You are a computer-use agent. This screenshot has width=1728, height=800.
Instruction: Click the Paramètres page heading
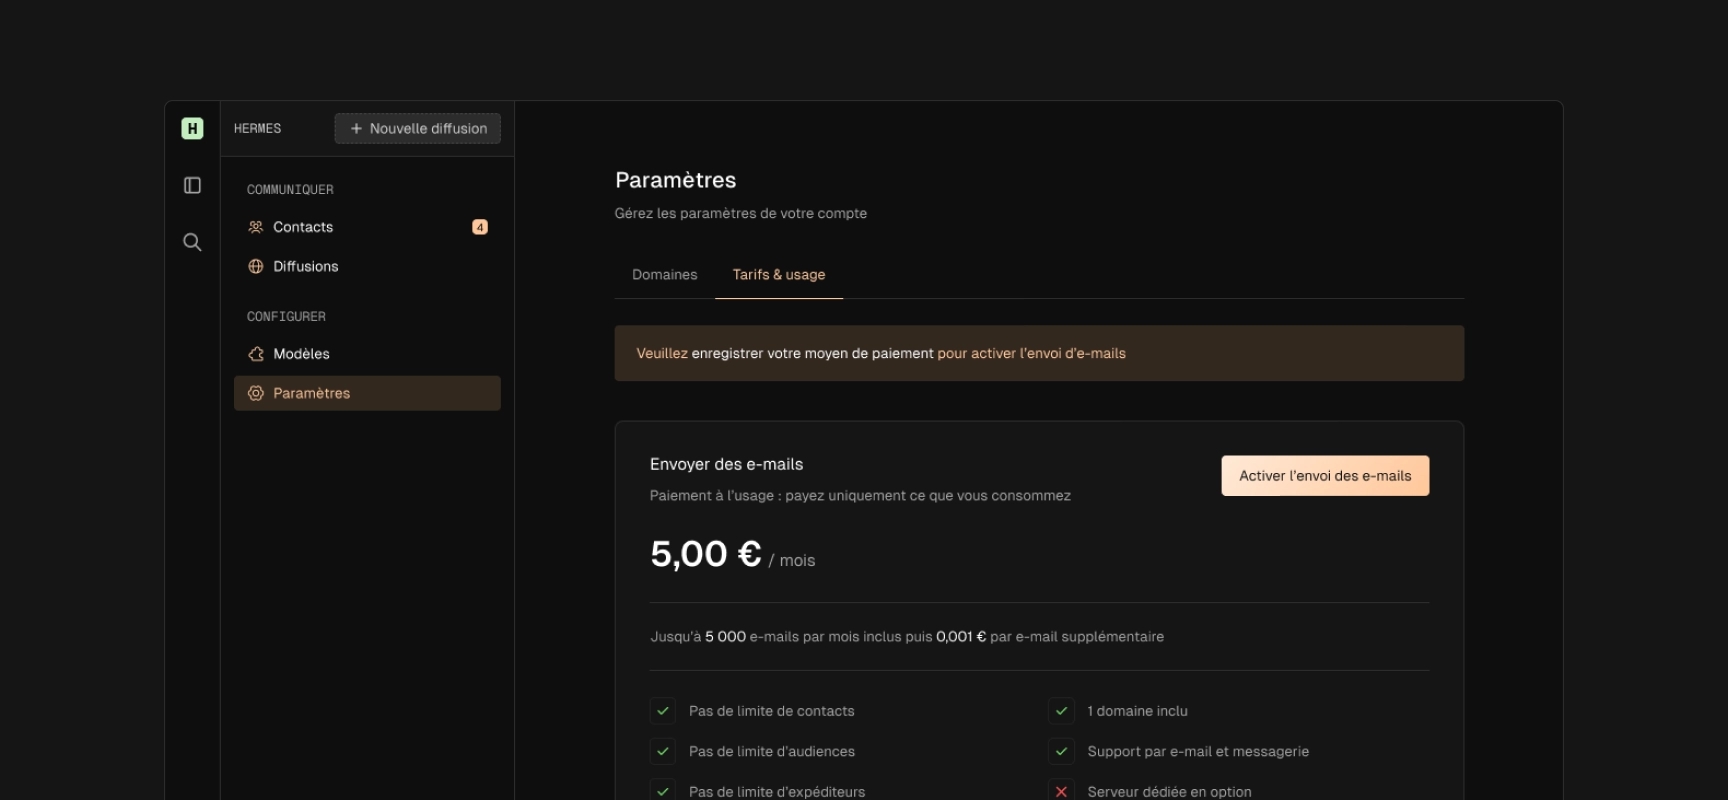pyautogui.click(x=676, y=180)
